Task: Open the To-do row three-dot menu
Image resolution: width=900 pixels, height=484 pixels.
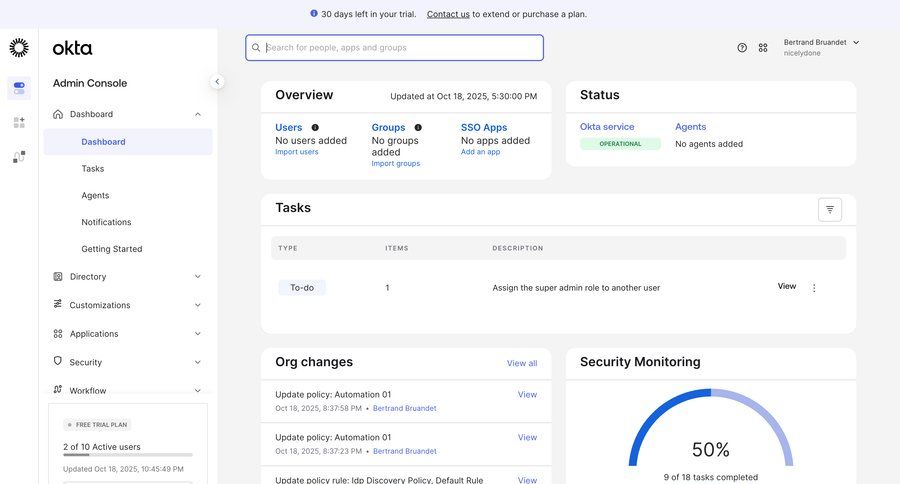Action: coord(814,288)
